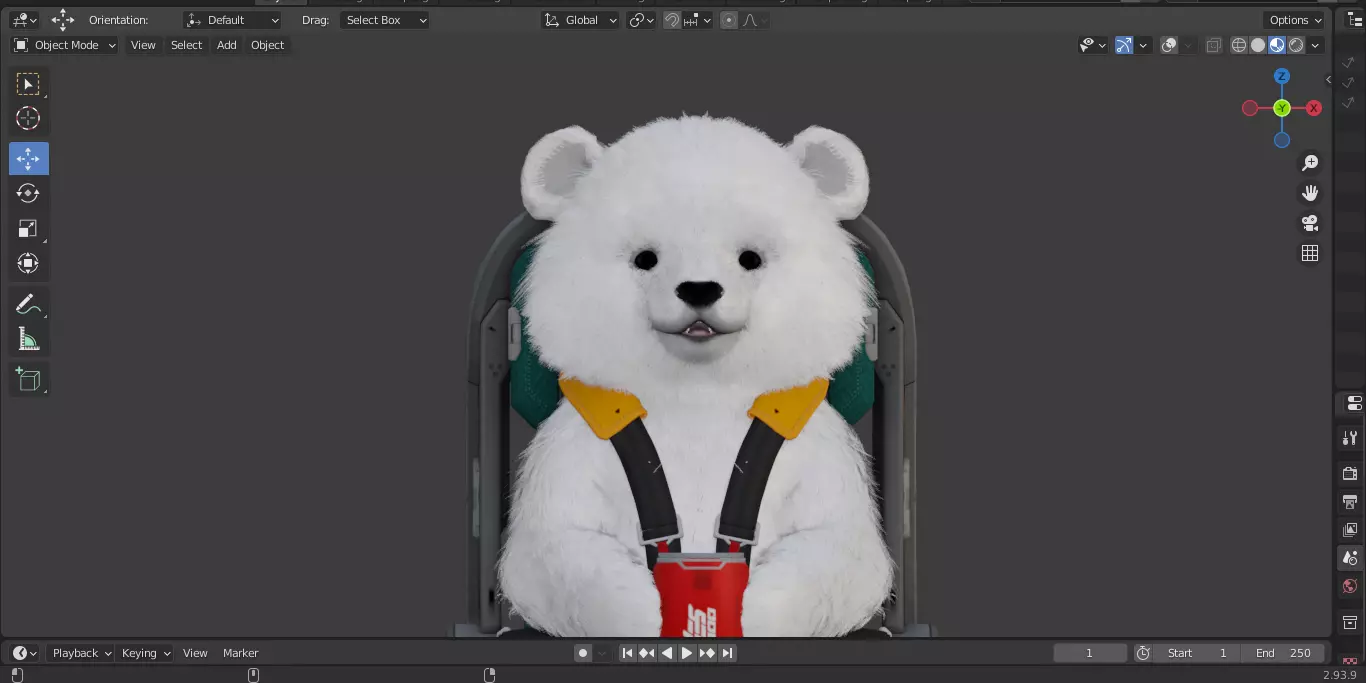Open the shading options dropdown arrow

point(1316,45)
